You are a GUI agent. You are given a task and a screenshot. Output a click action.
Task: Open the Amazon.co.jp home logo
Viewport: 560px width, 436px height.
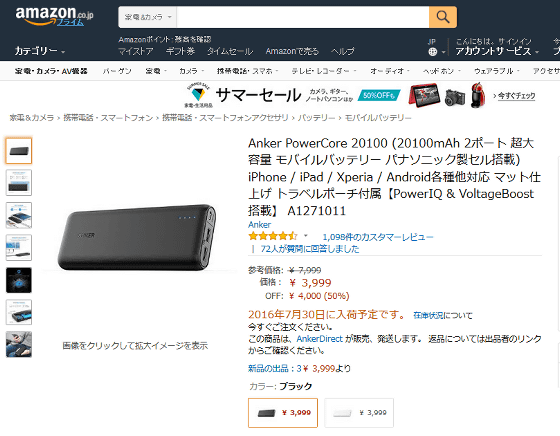click(54, 16)
